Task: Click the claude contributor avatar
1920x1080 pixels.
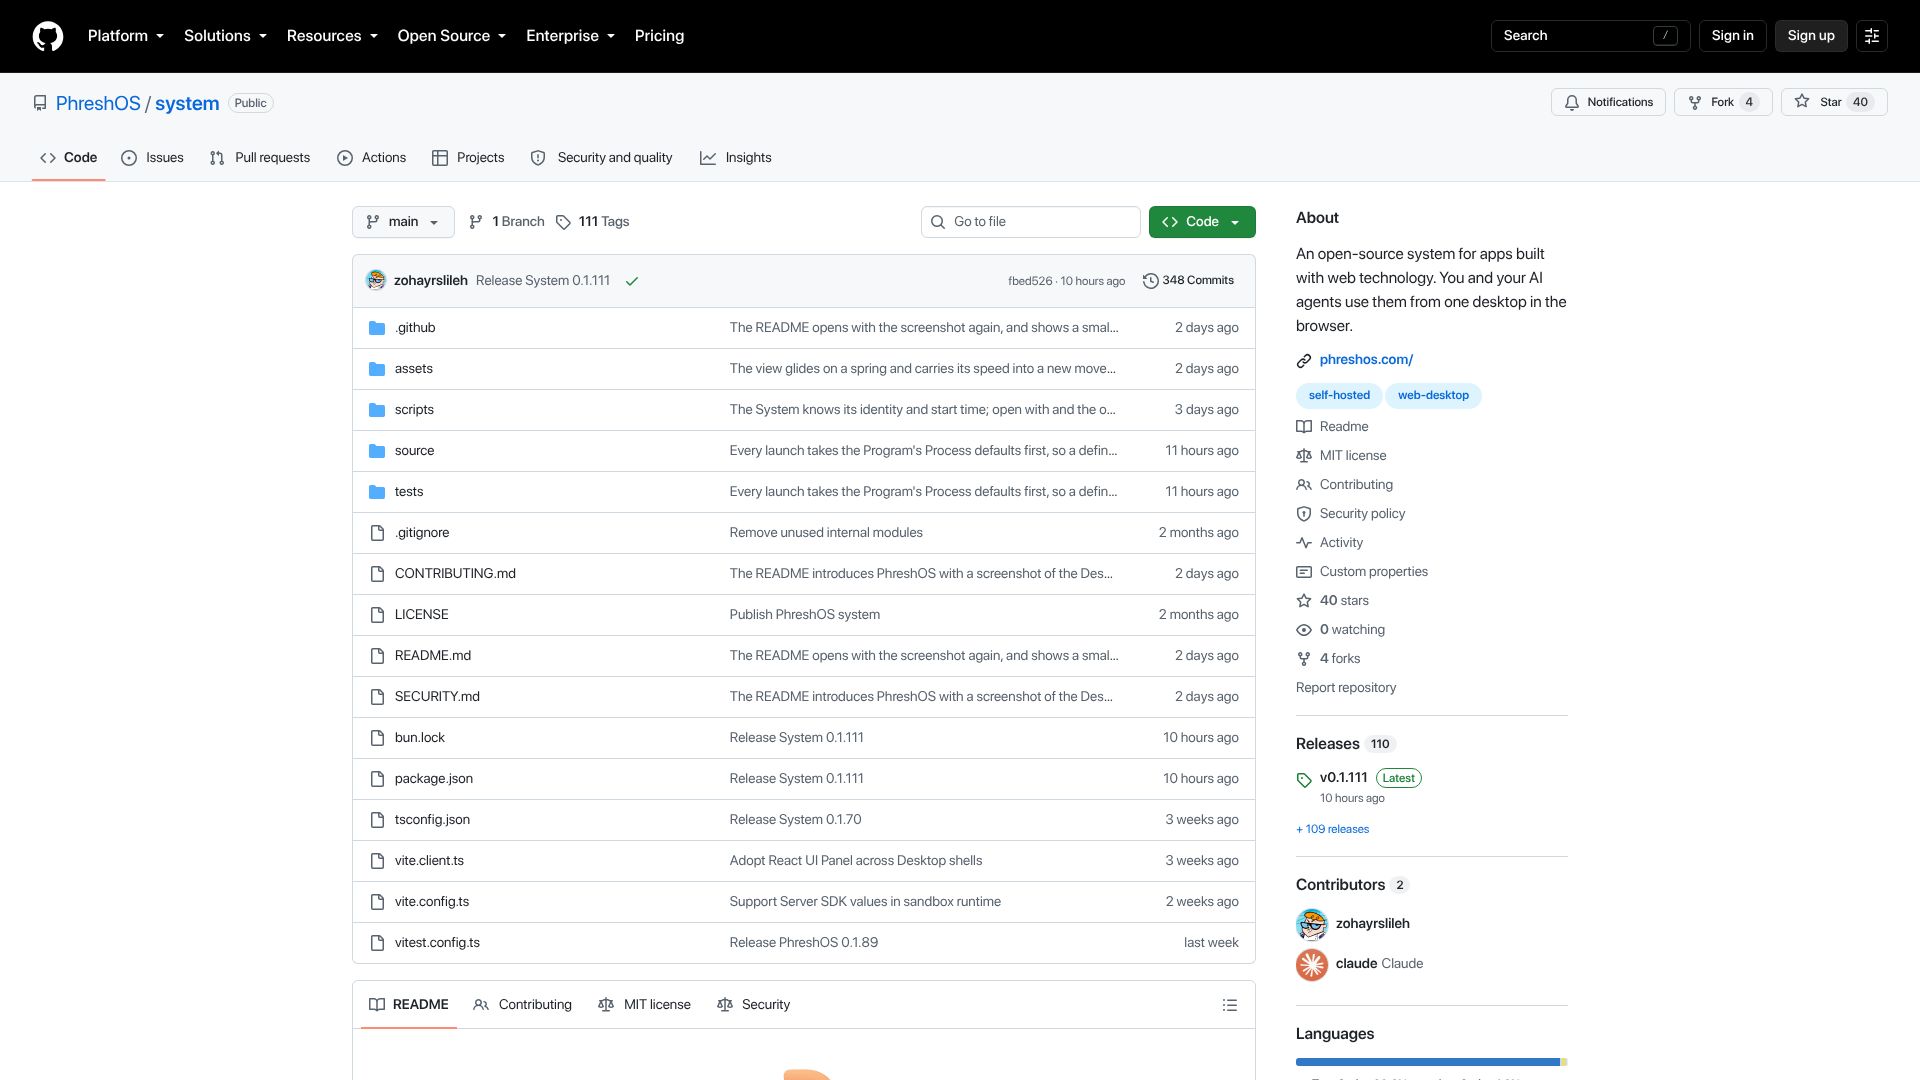Action: point(1312,964)
